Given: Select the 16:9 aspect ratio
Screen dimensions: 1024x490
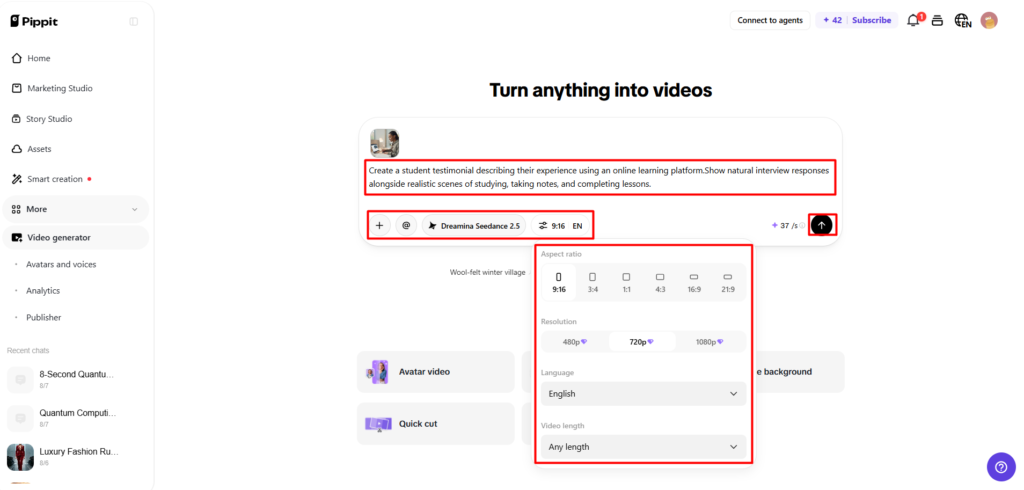Looking at the screenshot, I should [x=694, y=282].
